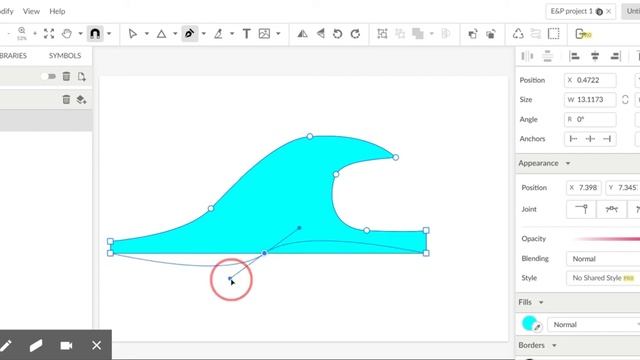Viewport: 640px width, 360px height.
Task: Set anchor to right
Action: click(x=607, y=139)
